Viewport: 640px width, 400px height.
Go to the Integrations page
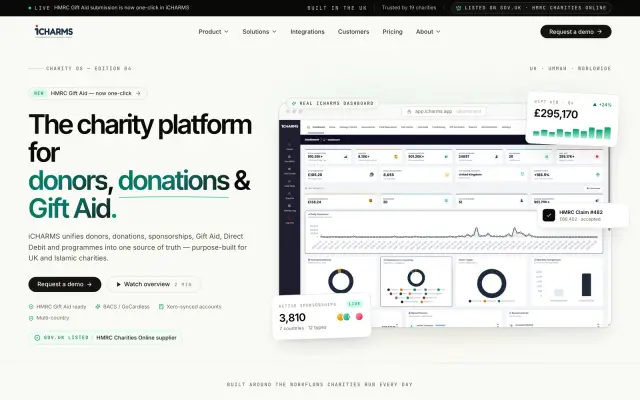pyautogui.click(x=307, y=31)
